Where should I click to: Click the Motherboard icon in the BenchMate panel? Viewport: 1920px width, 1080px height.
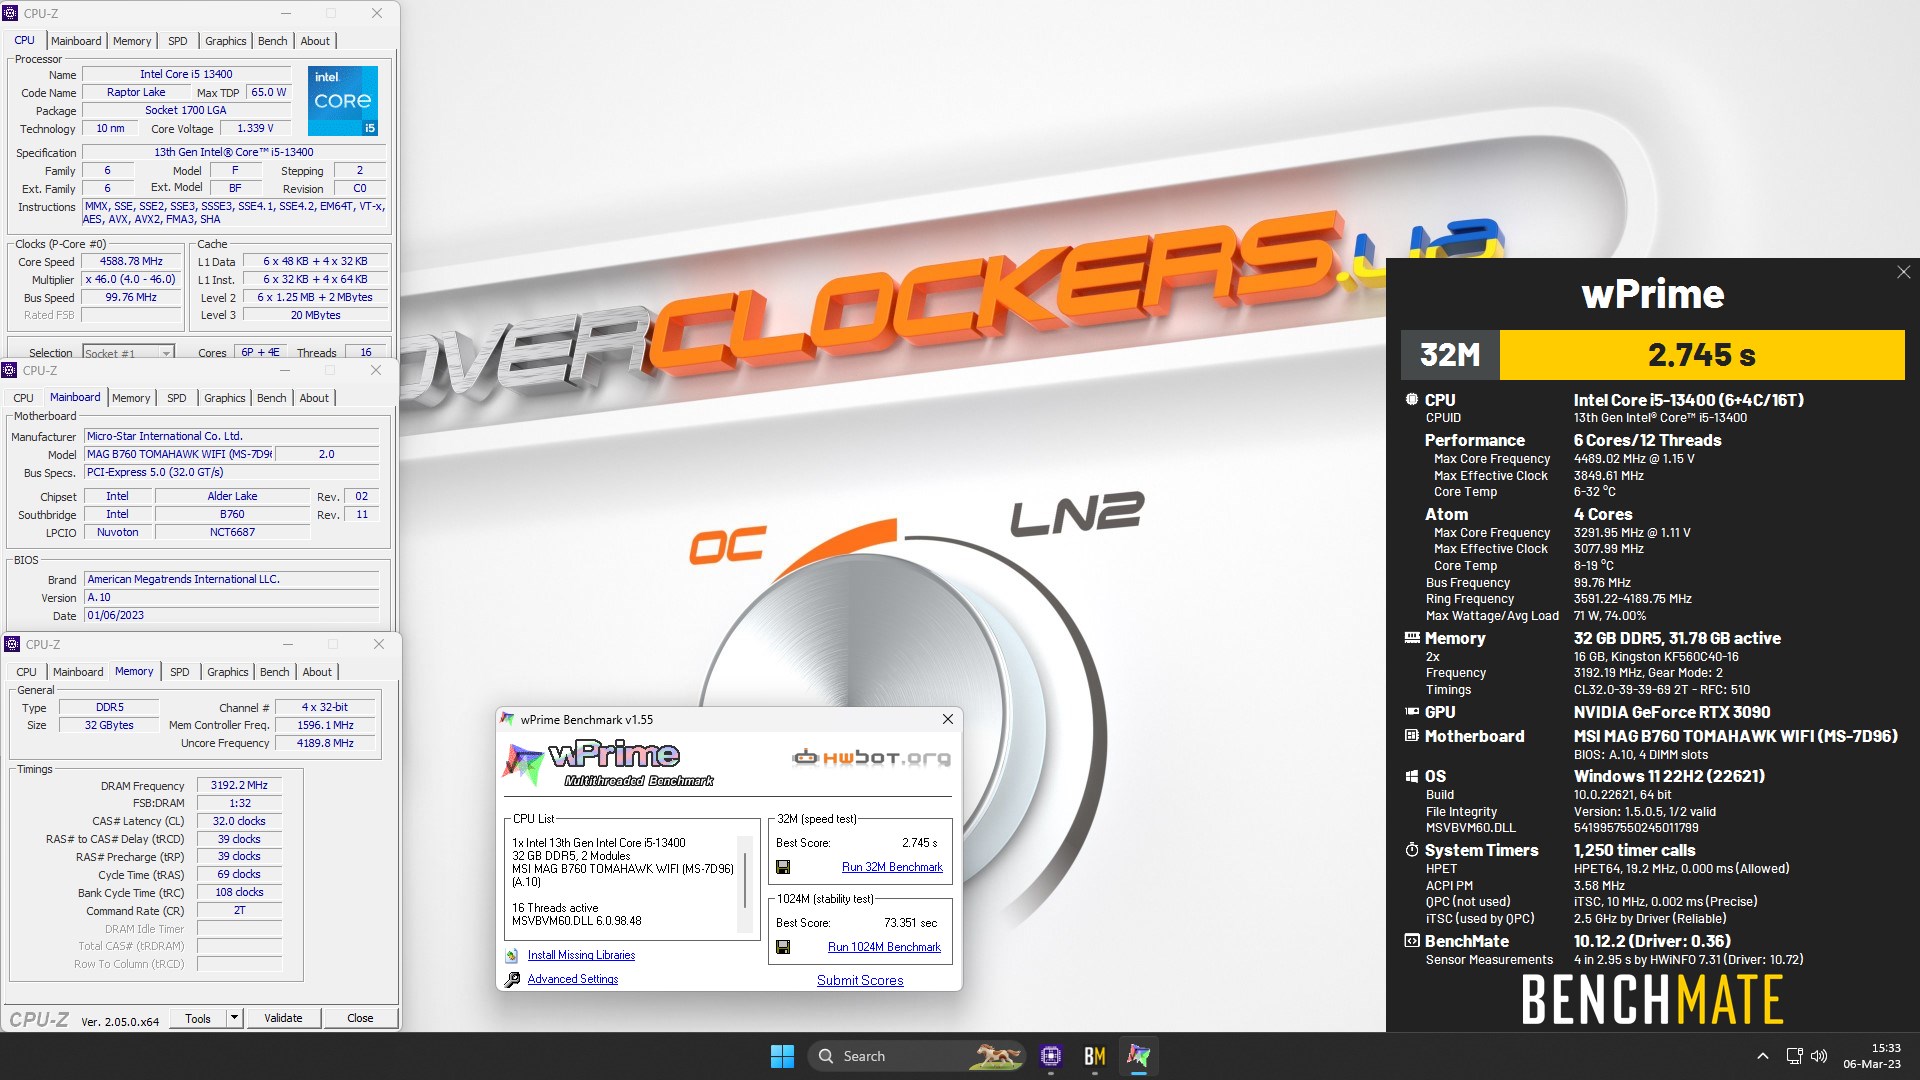[1411, 736]
